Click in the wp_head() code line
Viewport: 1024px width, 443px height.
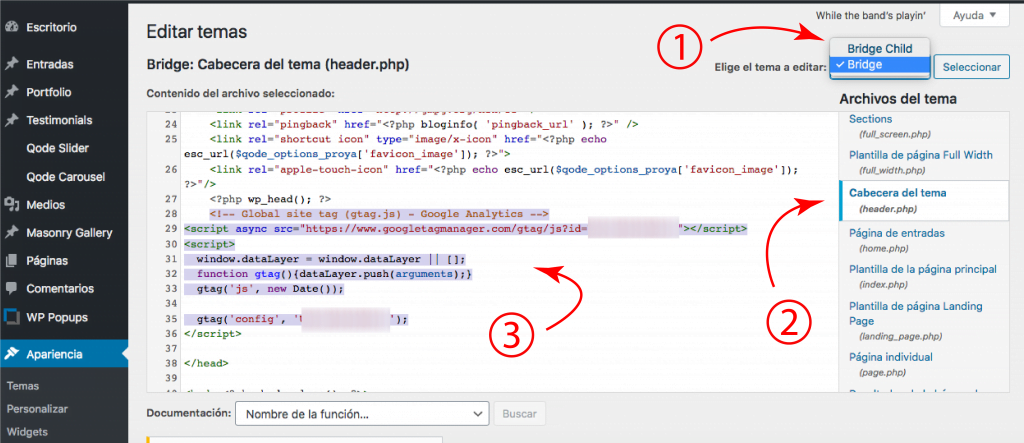[270, 199]
